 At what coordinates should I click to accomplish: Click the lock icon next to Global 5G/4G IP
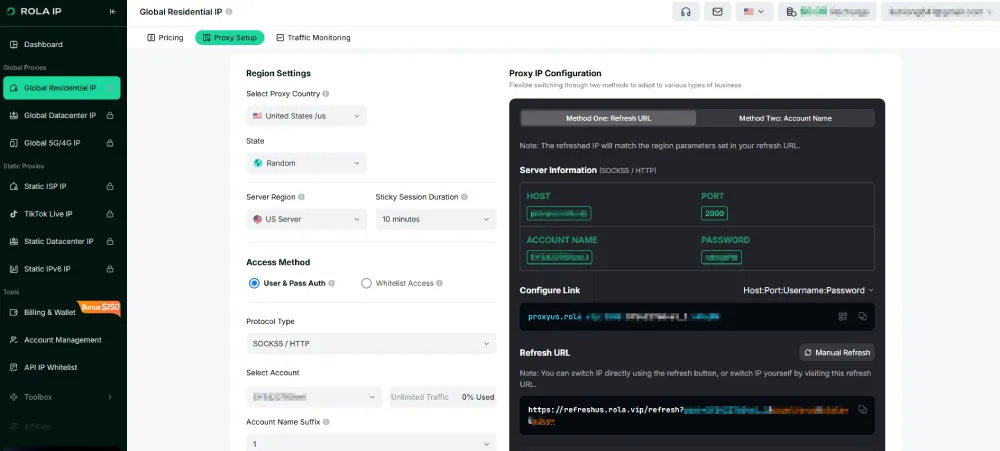click(110, 143)
